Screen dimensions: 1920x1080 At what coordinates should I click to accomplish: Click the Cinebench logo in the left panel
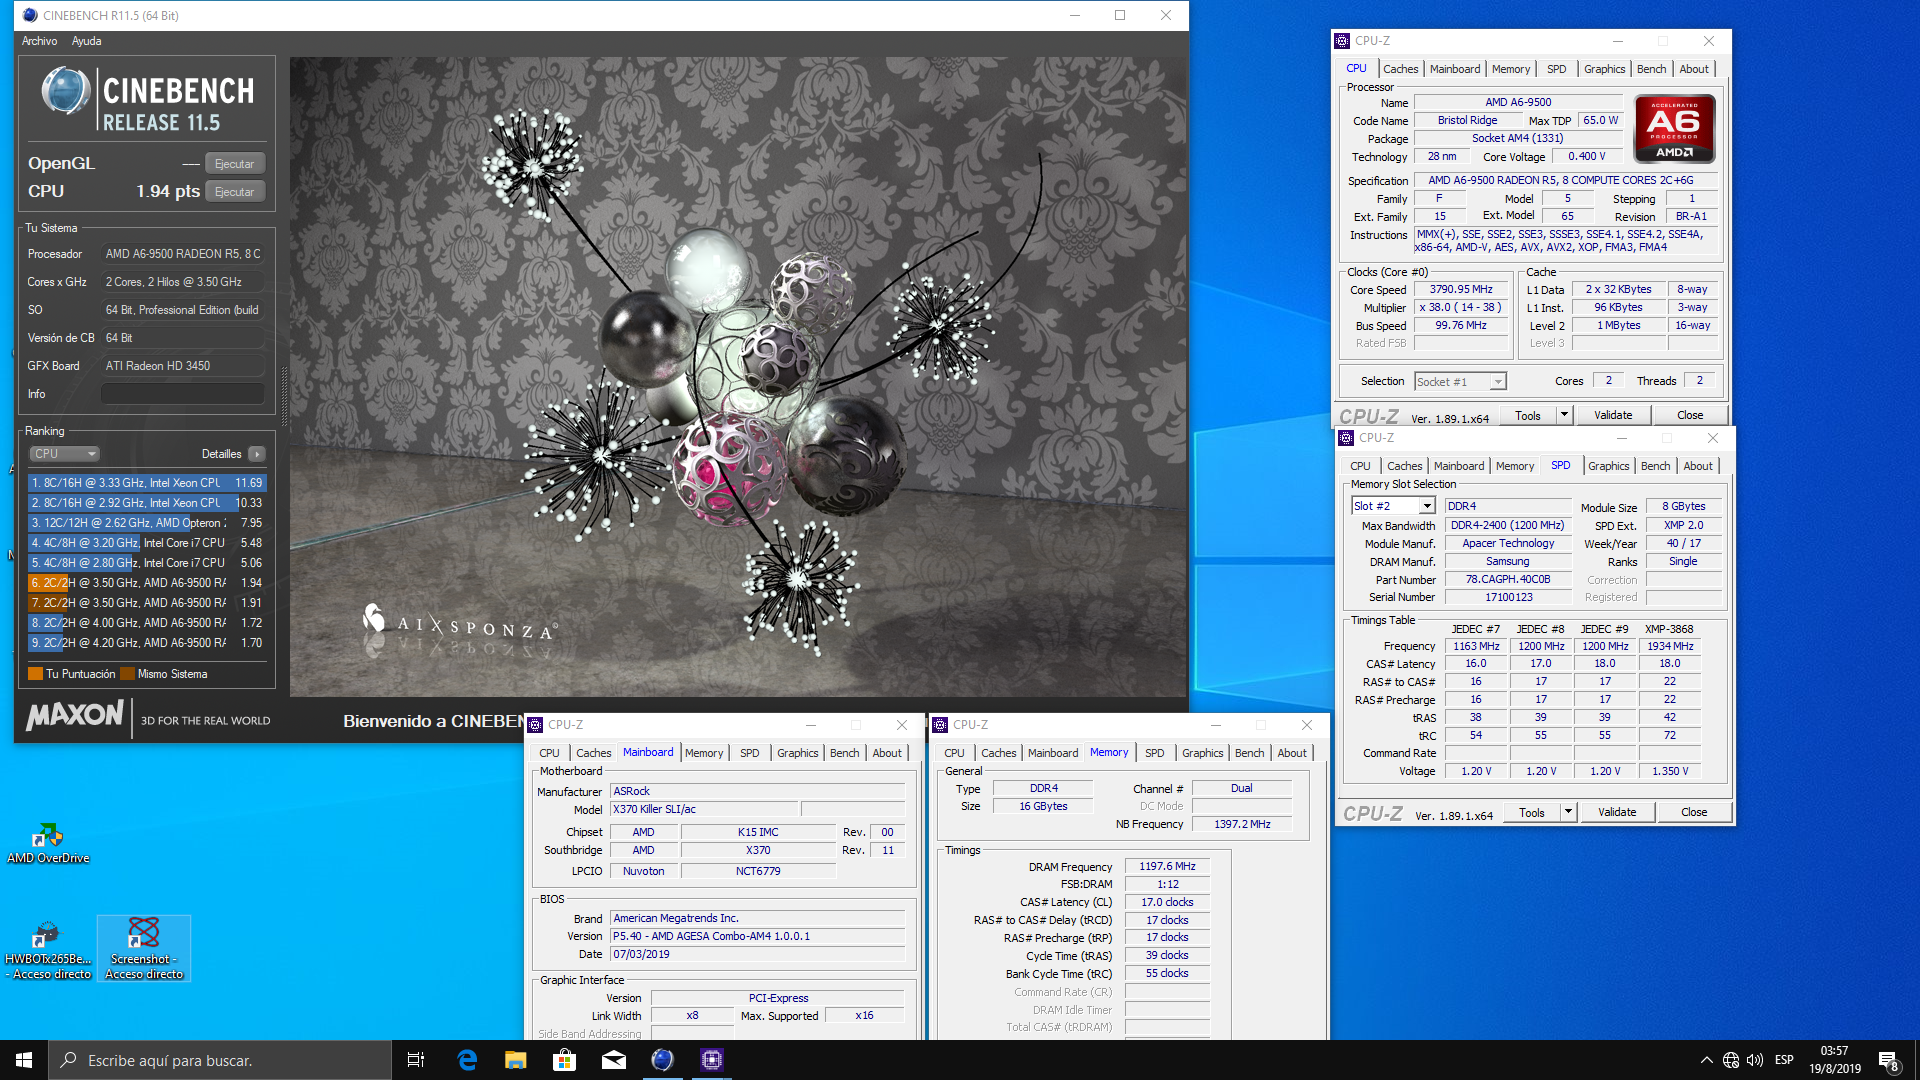point(148,98)
